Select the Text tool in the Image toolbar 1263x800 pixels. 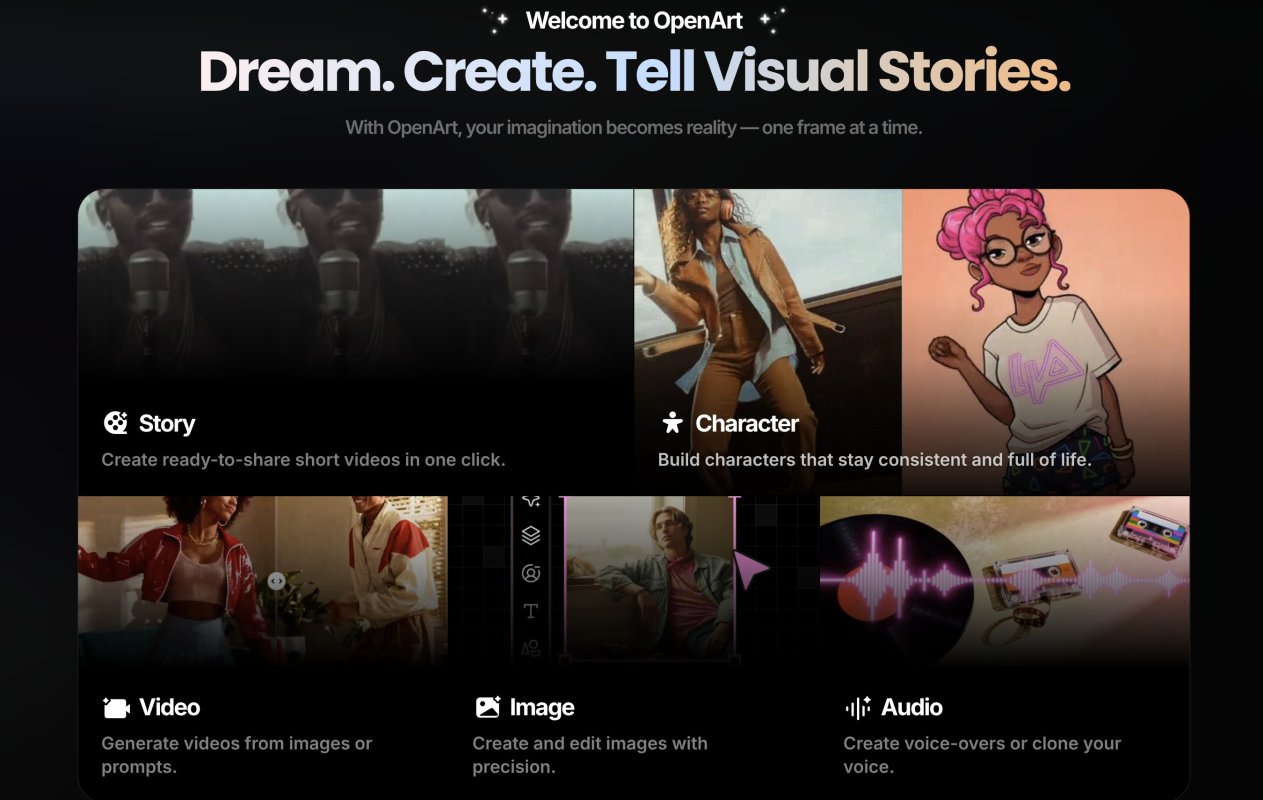530,611
